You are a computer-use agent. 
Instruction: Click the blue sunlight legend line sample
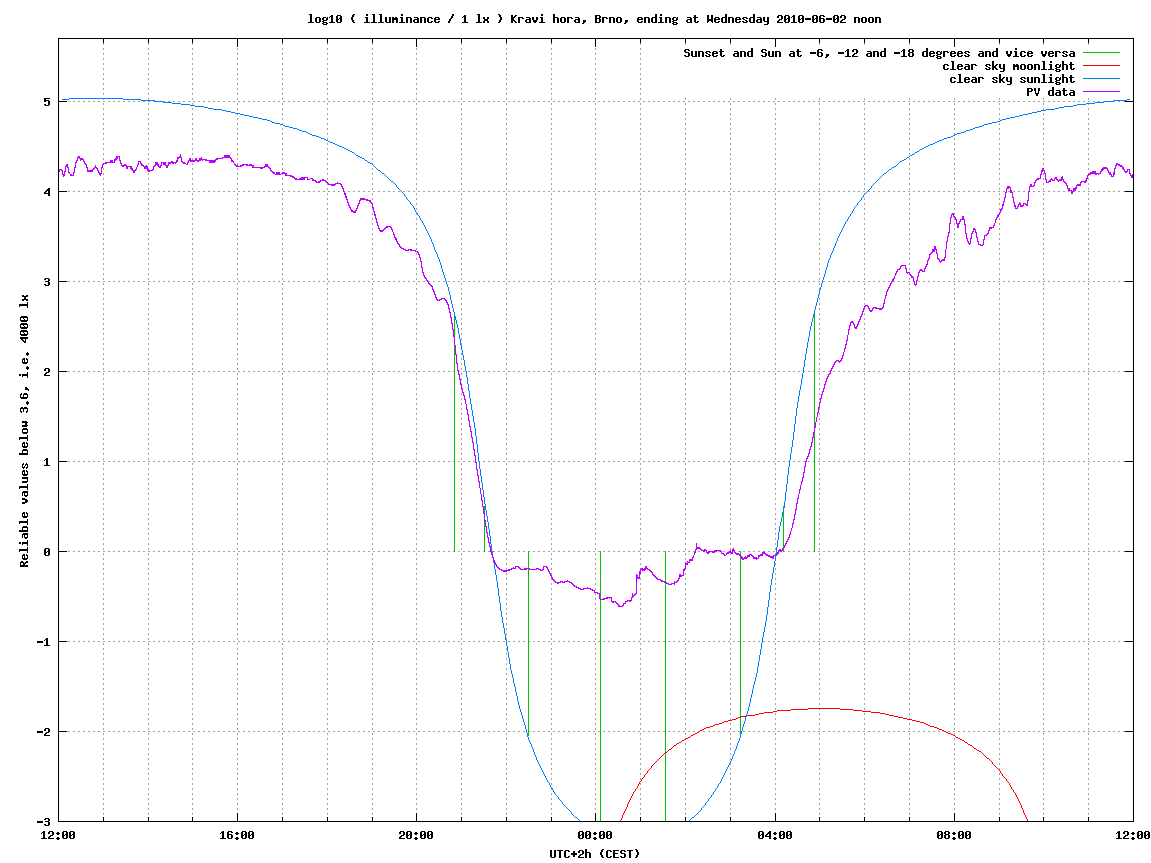click(x=1101, y=79)
